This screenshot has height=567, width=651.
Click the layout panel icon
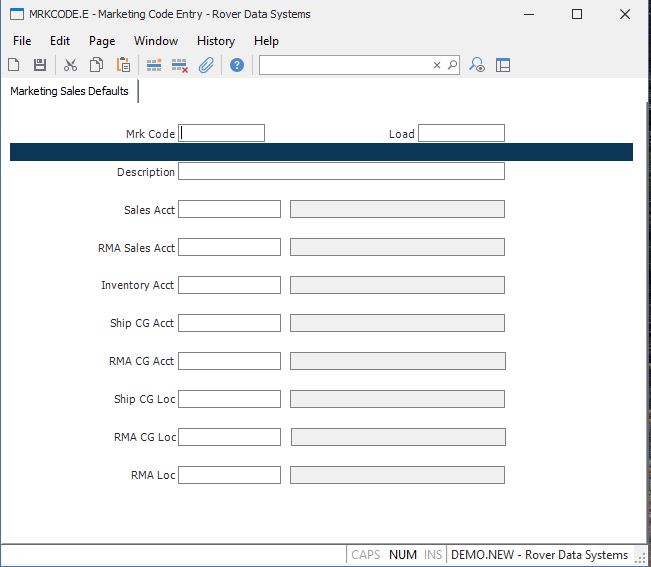(503, 65)
